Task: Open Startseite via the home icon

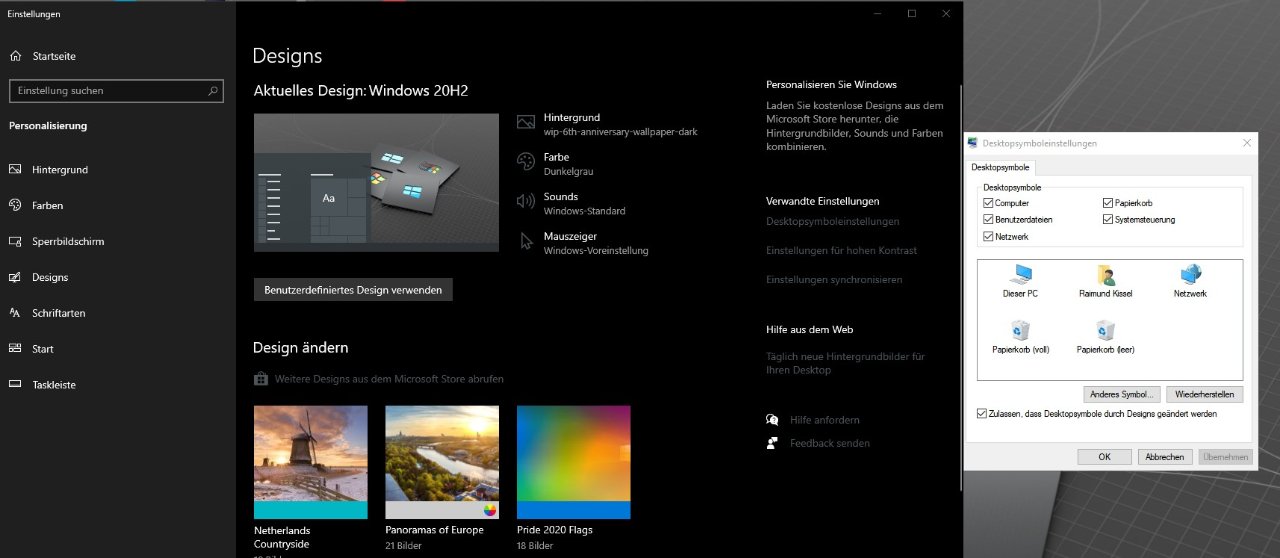Action: click(15, 56)
